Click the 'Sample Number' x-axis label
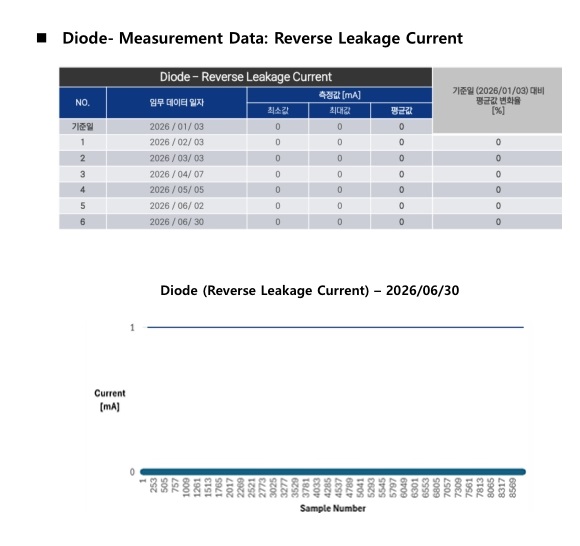This screenshot has height=546, width=580. click(333, 508)
